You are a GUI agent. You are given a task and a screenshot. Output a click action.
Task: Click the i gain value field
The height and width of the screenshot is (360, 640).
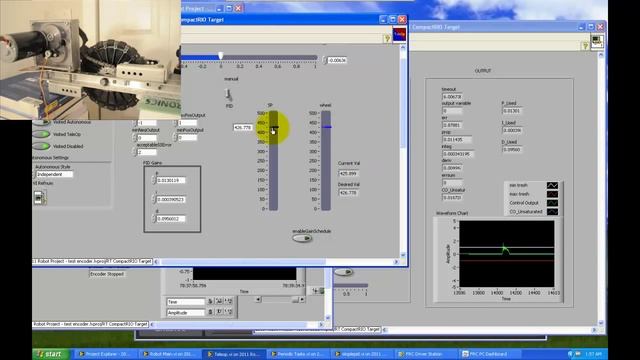pos(171,199)
